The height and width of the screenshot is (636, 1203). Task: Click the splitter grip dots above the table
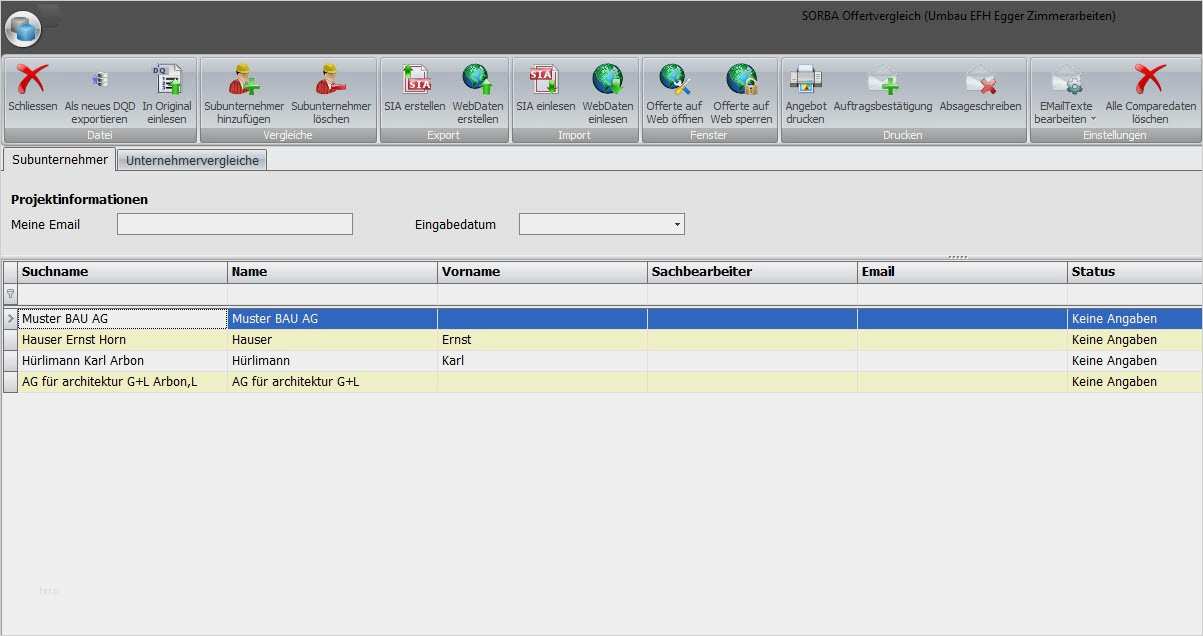tap(957, 257)
